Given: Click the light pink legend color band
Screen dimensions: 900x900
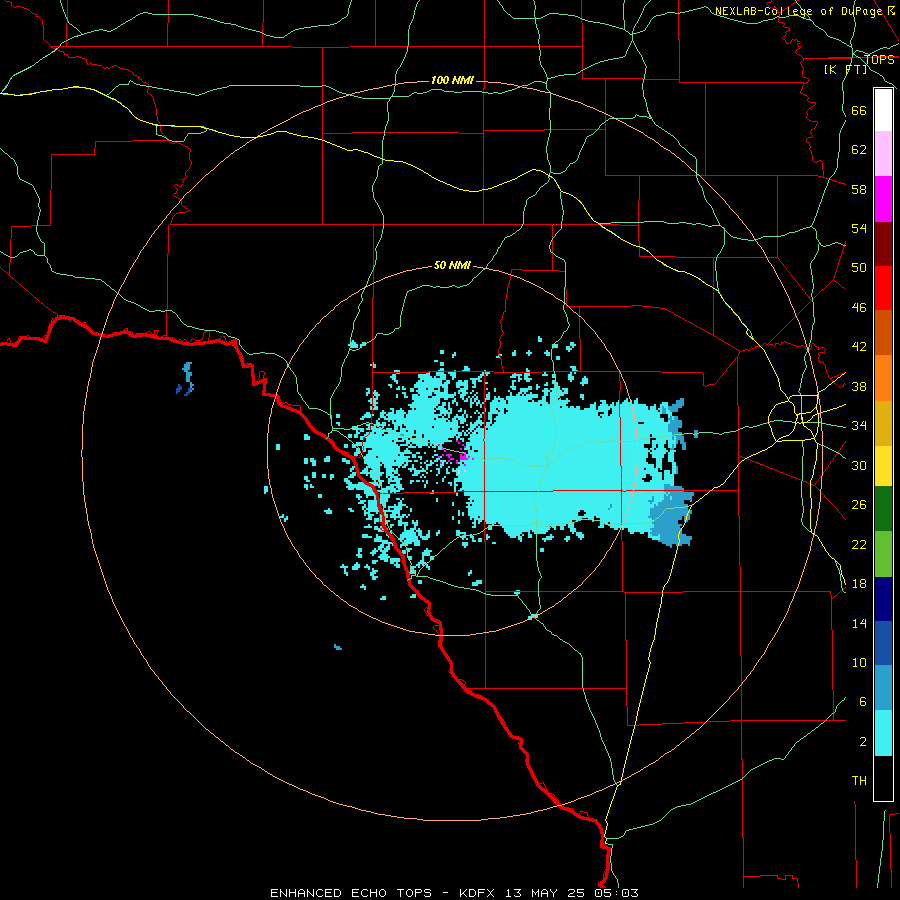Looking at the screenshot, I should click(x=883, y=154).
